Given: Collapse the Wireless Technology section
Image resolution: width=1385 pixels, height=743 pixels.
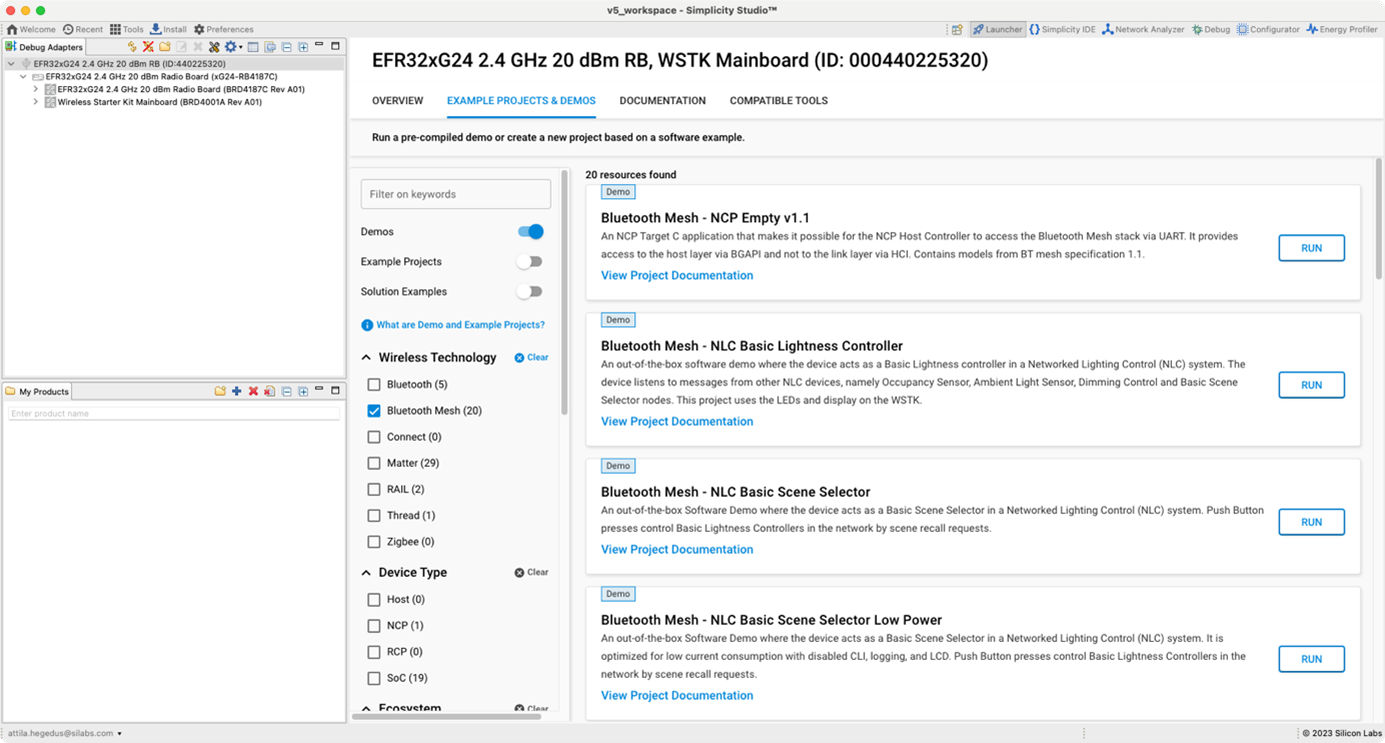Looking at the screenshot, I should (x=366, y=358).
